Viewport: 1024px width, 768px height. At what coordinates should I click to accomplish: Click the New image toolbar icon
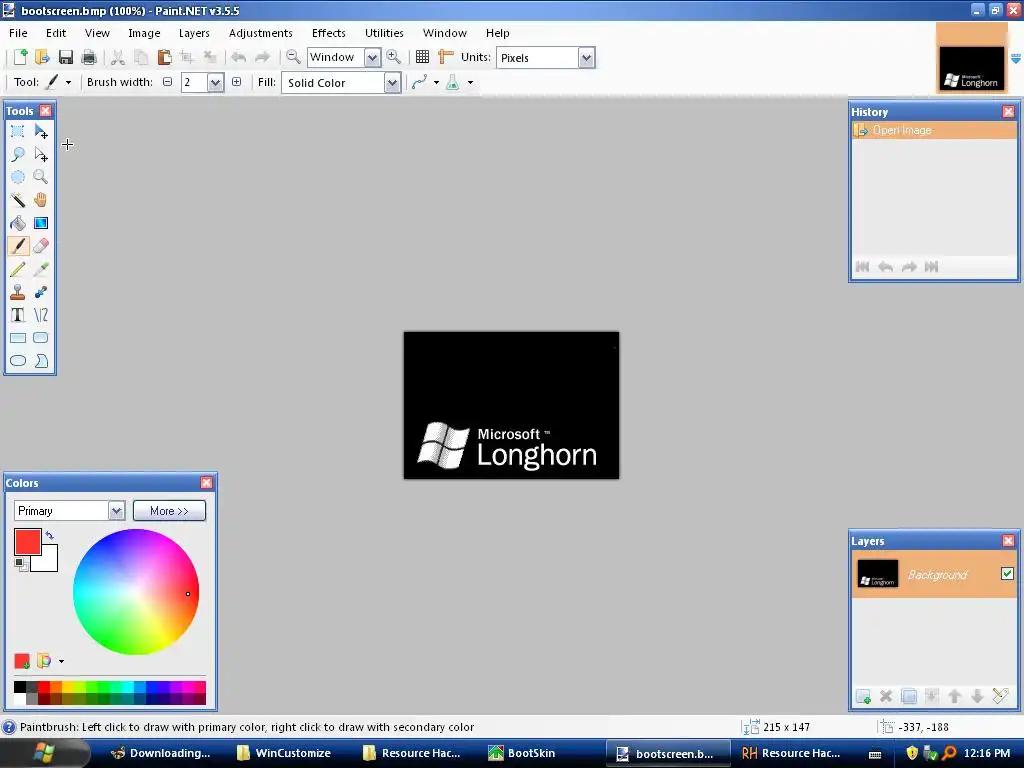20,57
